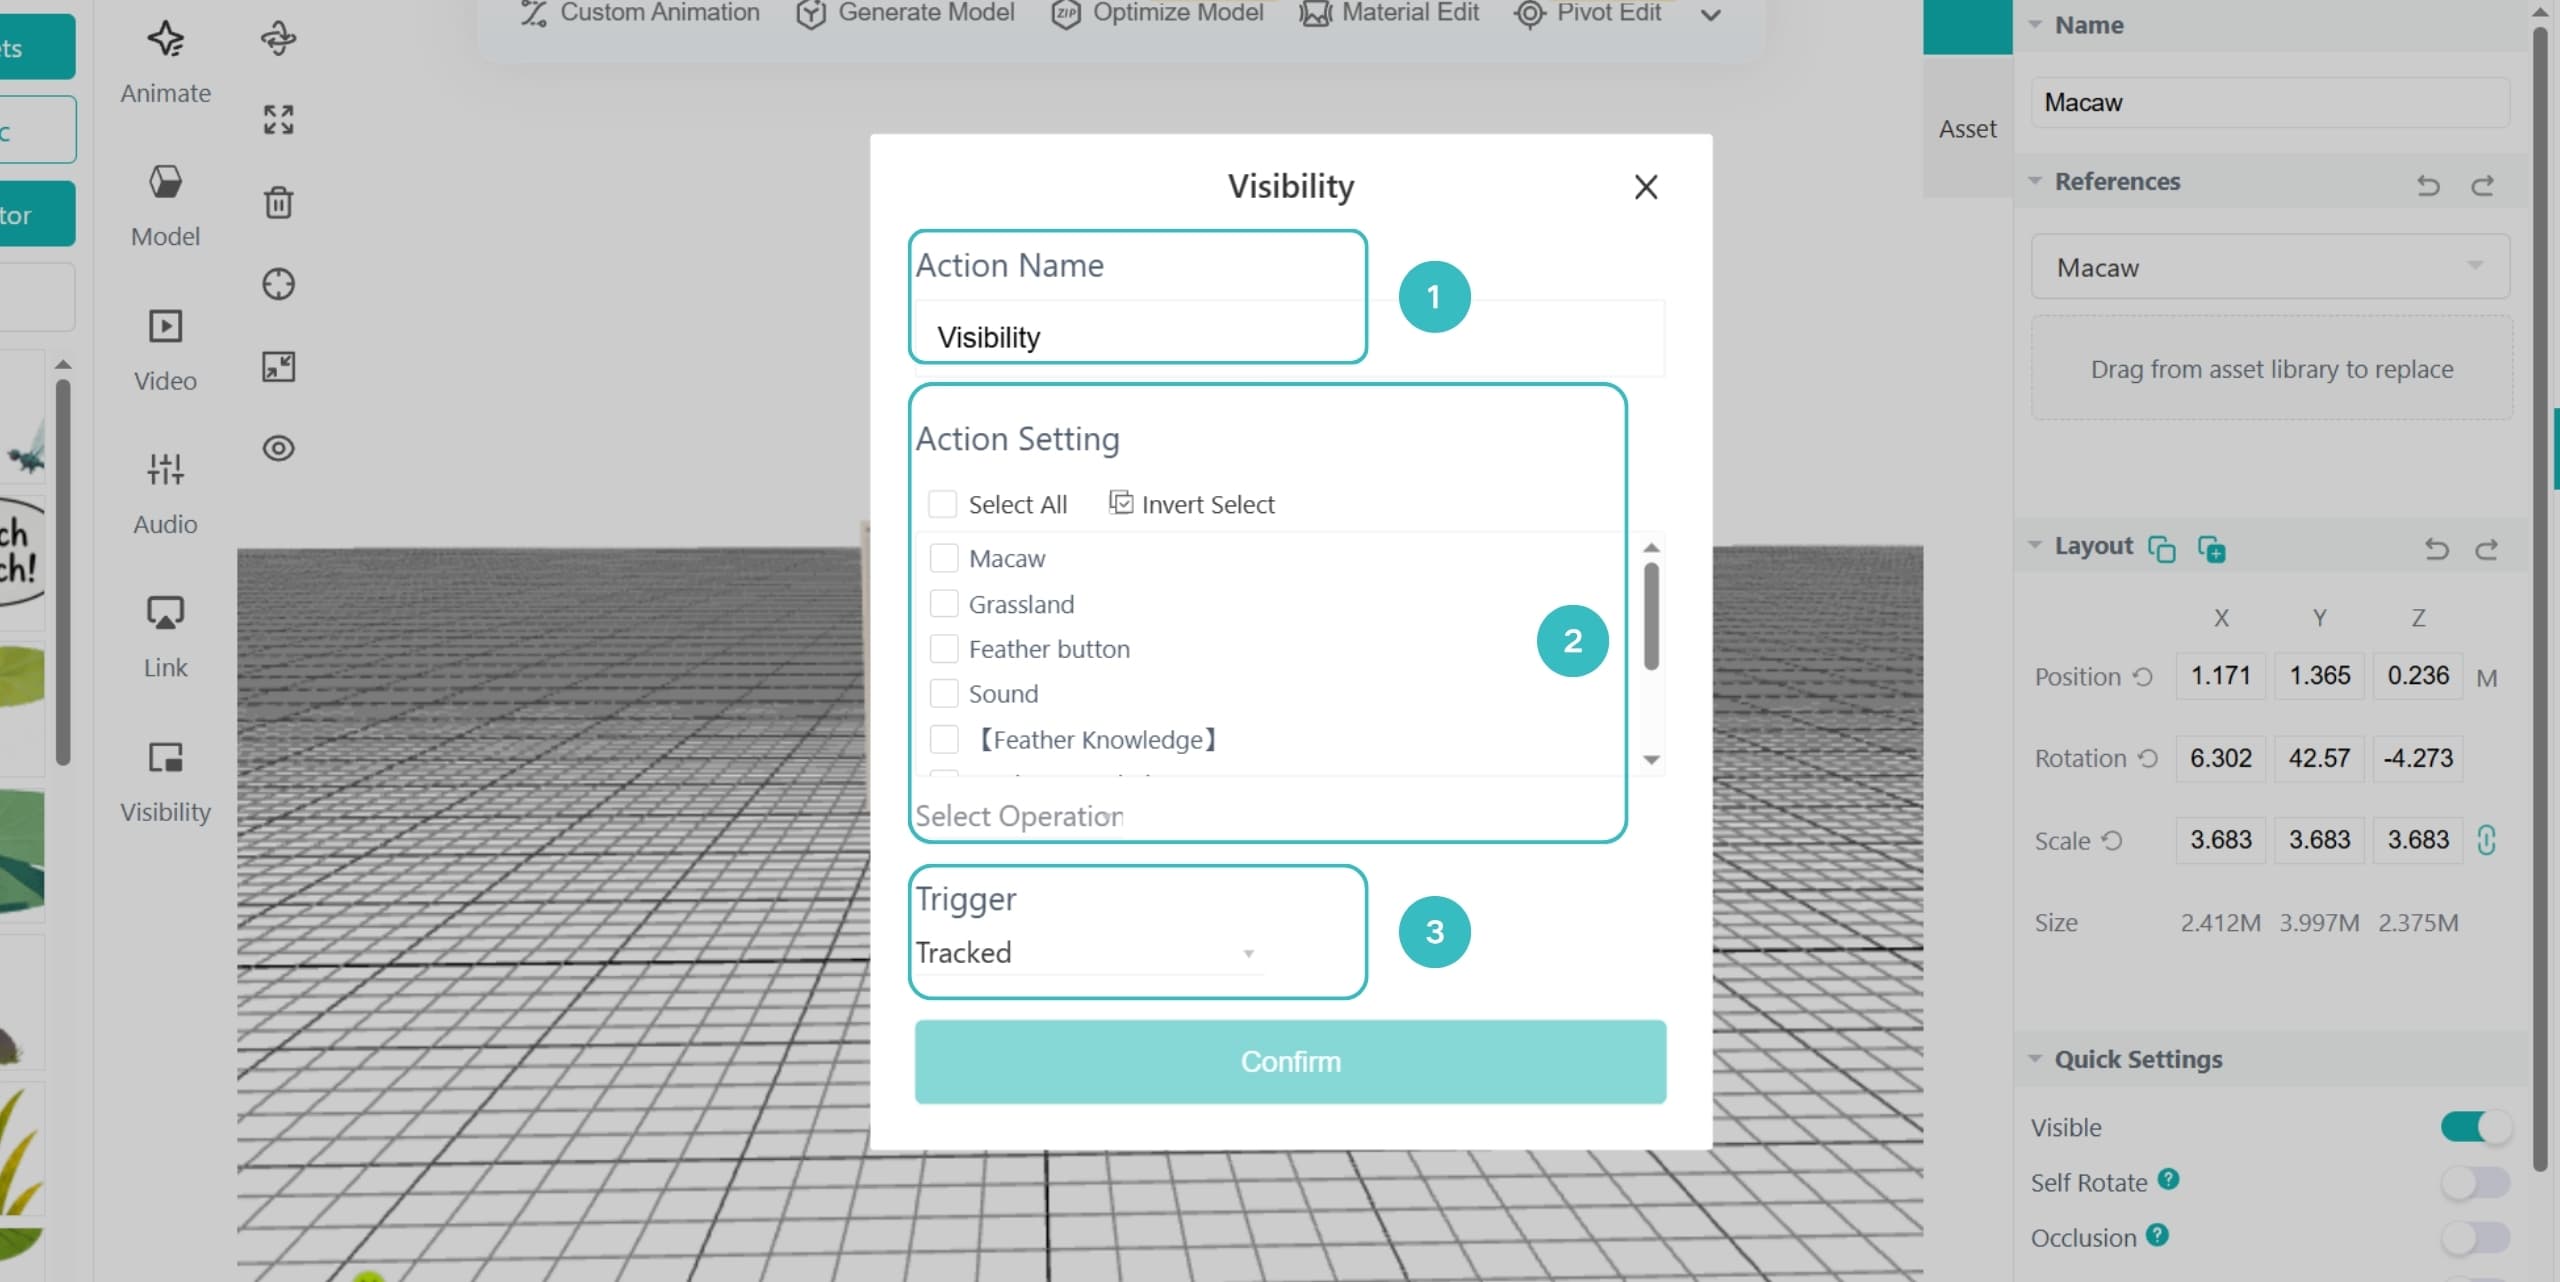Open Material Edit from the top toolbar
Viewport: 2560px width, 1282px height.
point(1389,13)
